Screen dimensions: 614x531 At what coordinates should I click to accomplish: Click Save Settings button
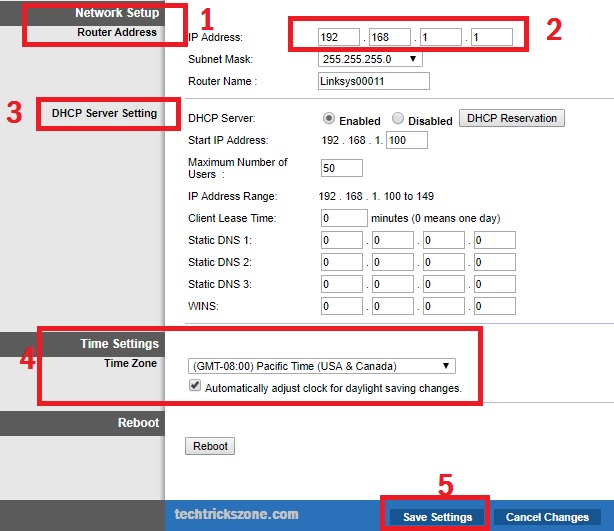[x=437, y=517]
